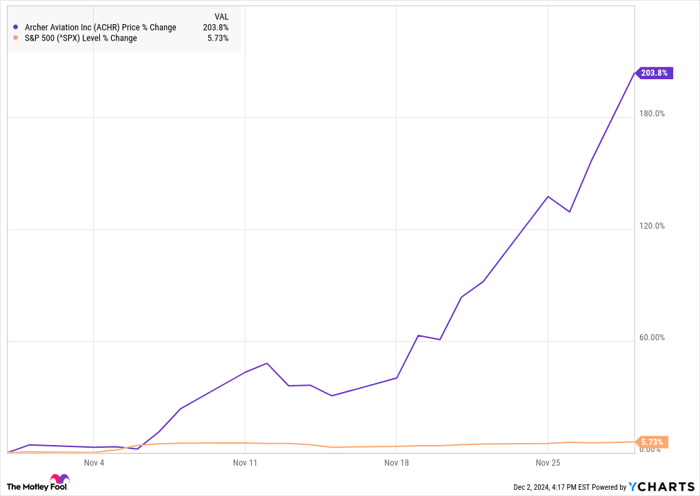
Task: Click the VAL column header
Action: coord(221,17)
